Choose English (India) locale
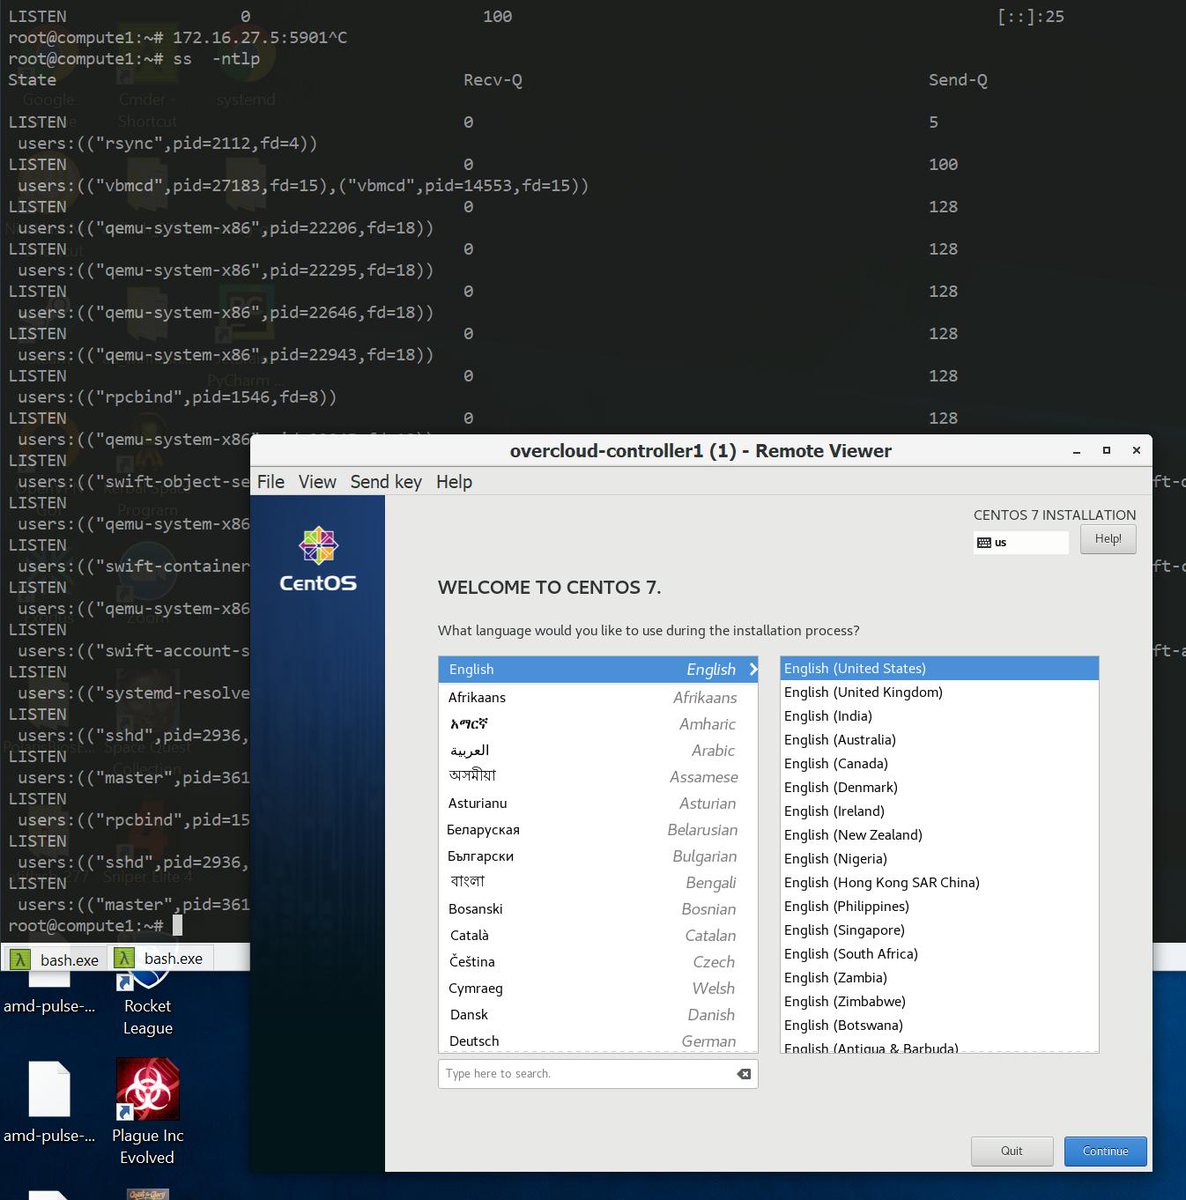 (939, 716)
